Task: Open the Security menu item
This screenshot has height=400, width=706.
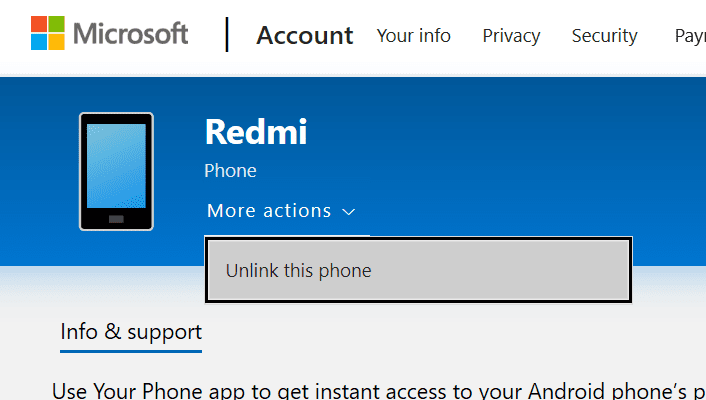Action: (604, 36)
